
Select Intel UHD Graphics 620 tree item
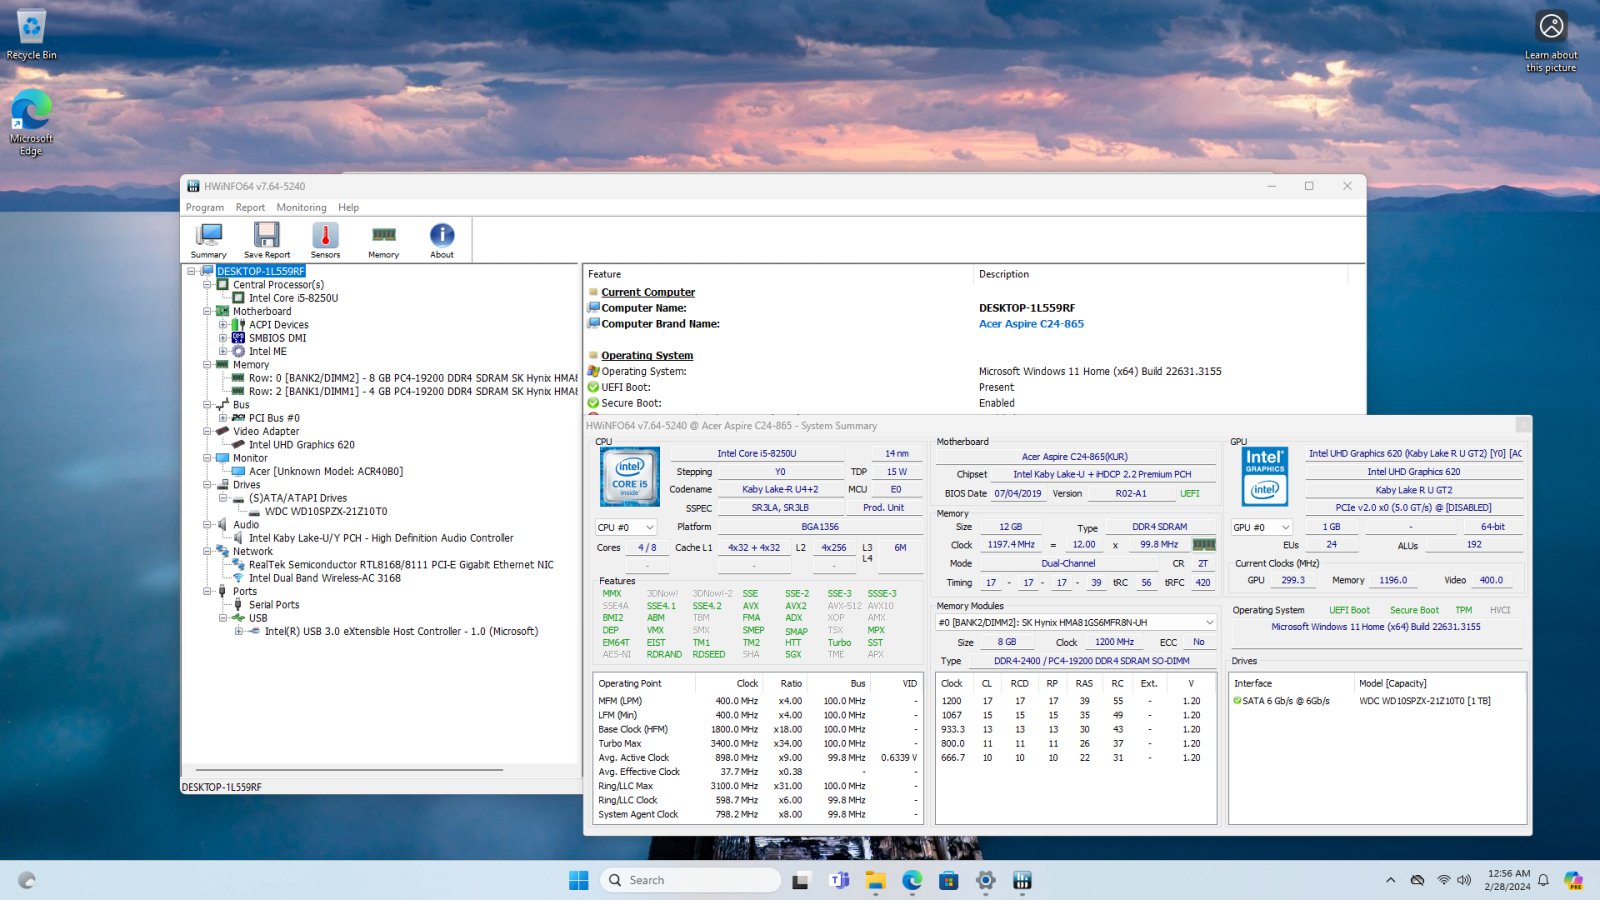[301, 445]
